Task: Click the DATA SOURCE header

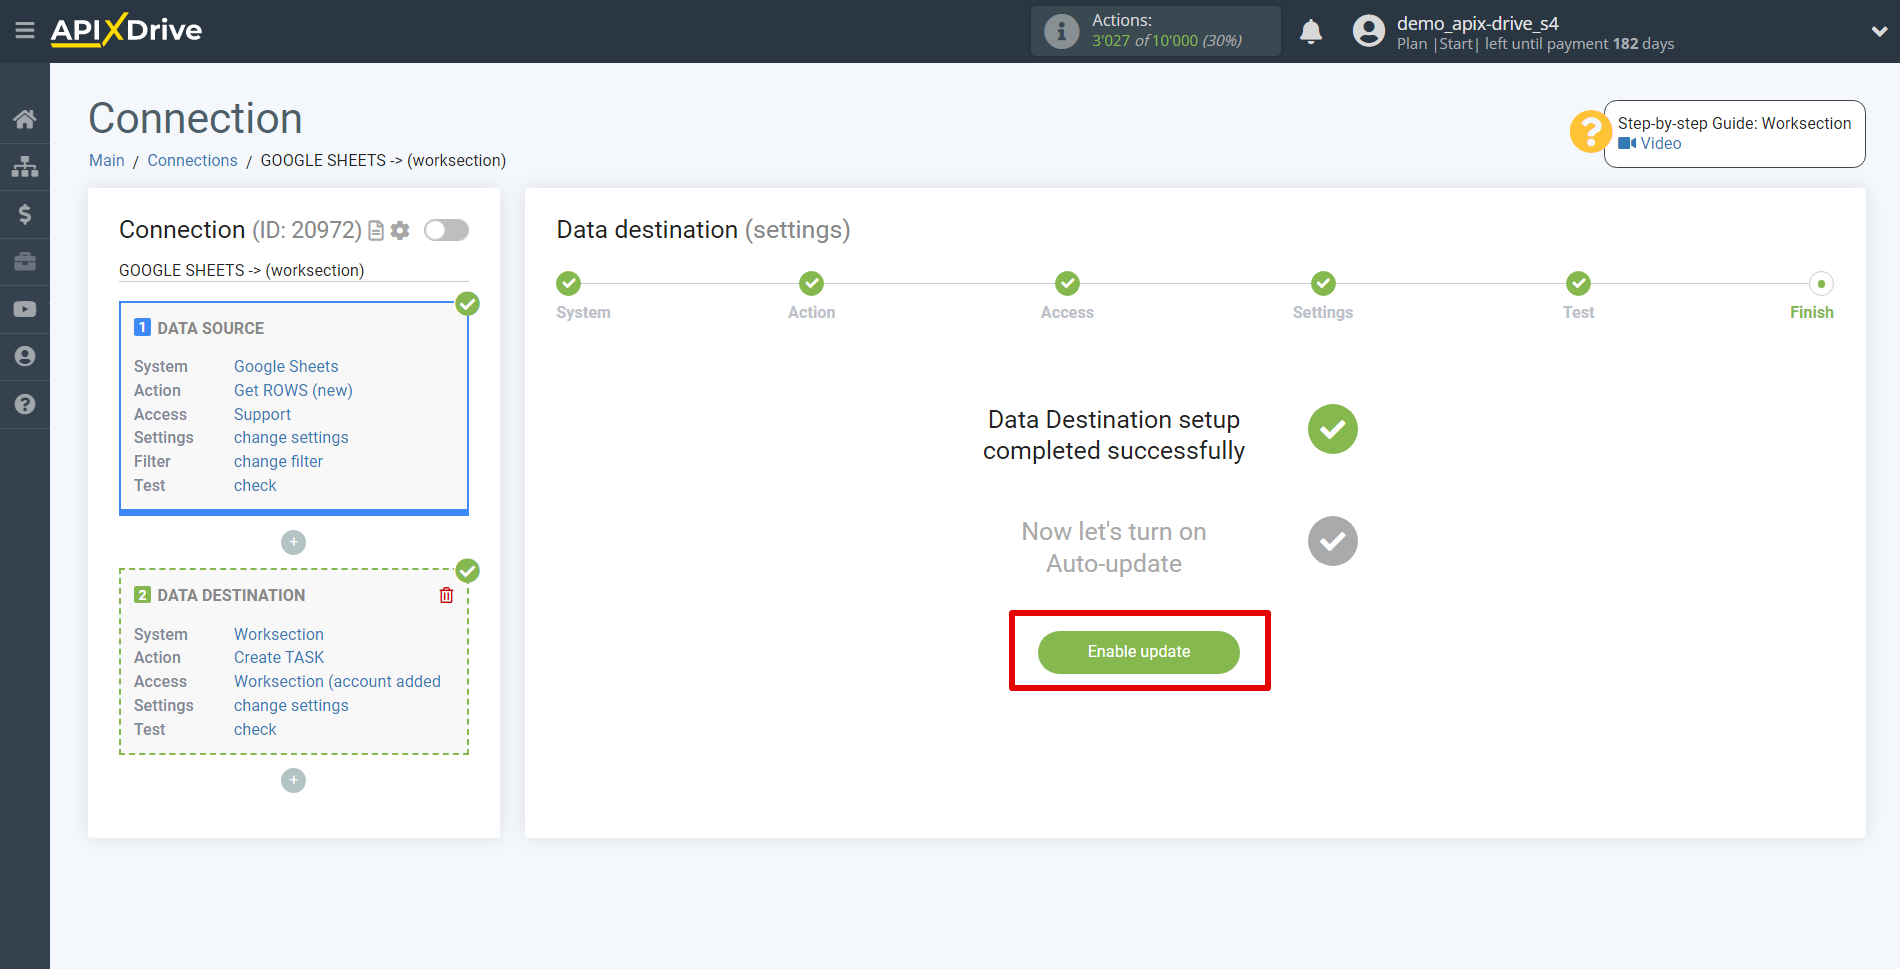Action: 210,328
